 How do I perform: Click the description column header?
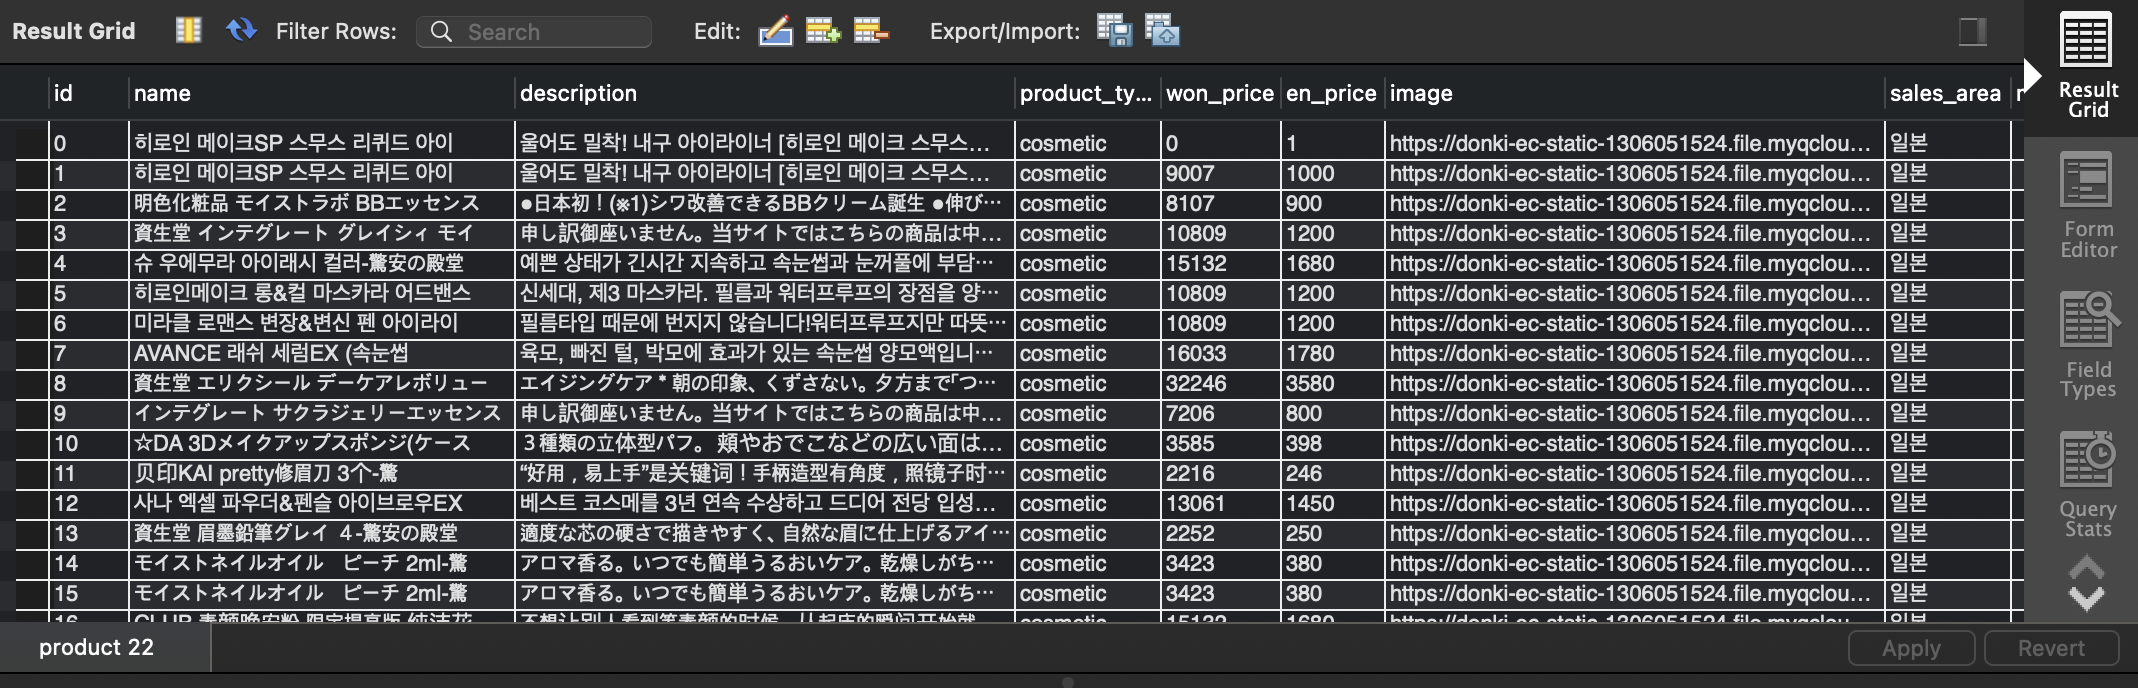click(764, 93)
